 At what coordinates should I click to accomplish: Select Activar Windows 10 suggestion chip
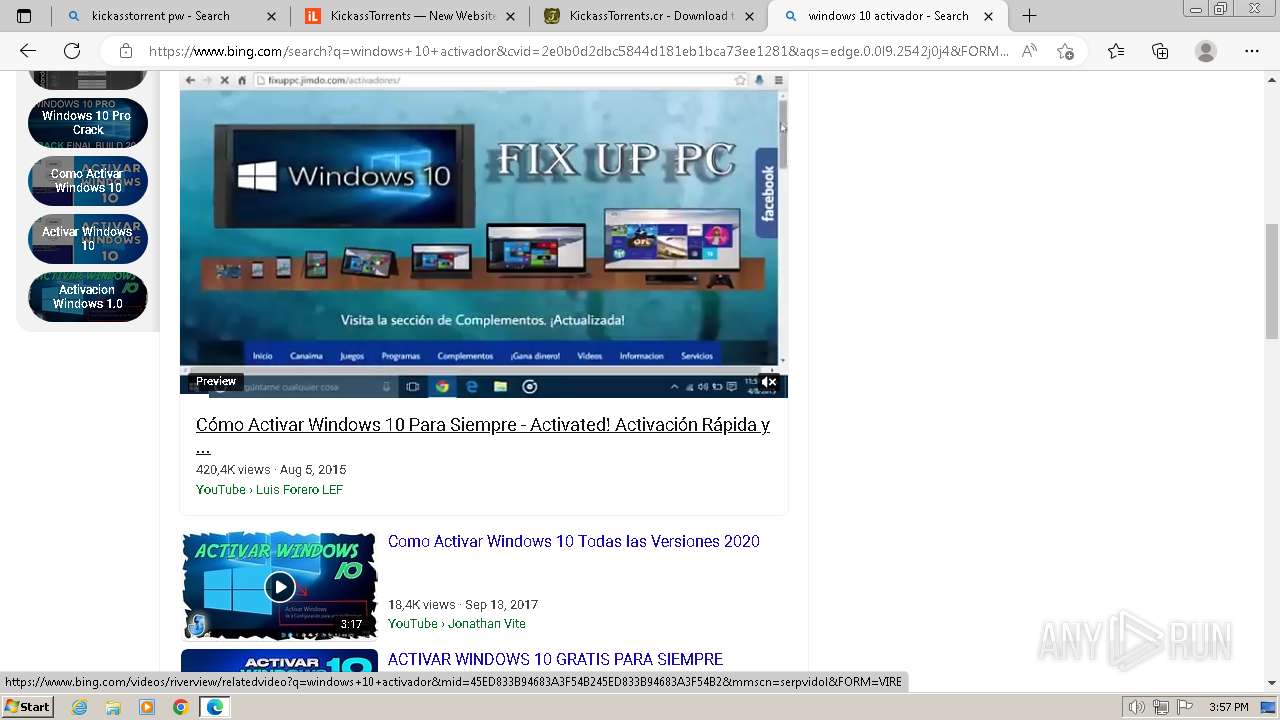pos(88,239)
